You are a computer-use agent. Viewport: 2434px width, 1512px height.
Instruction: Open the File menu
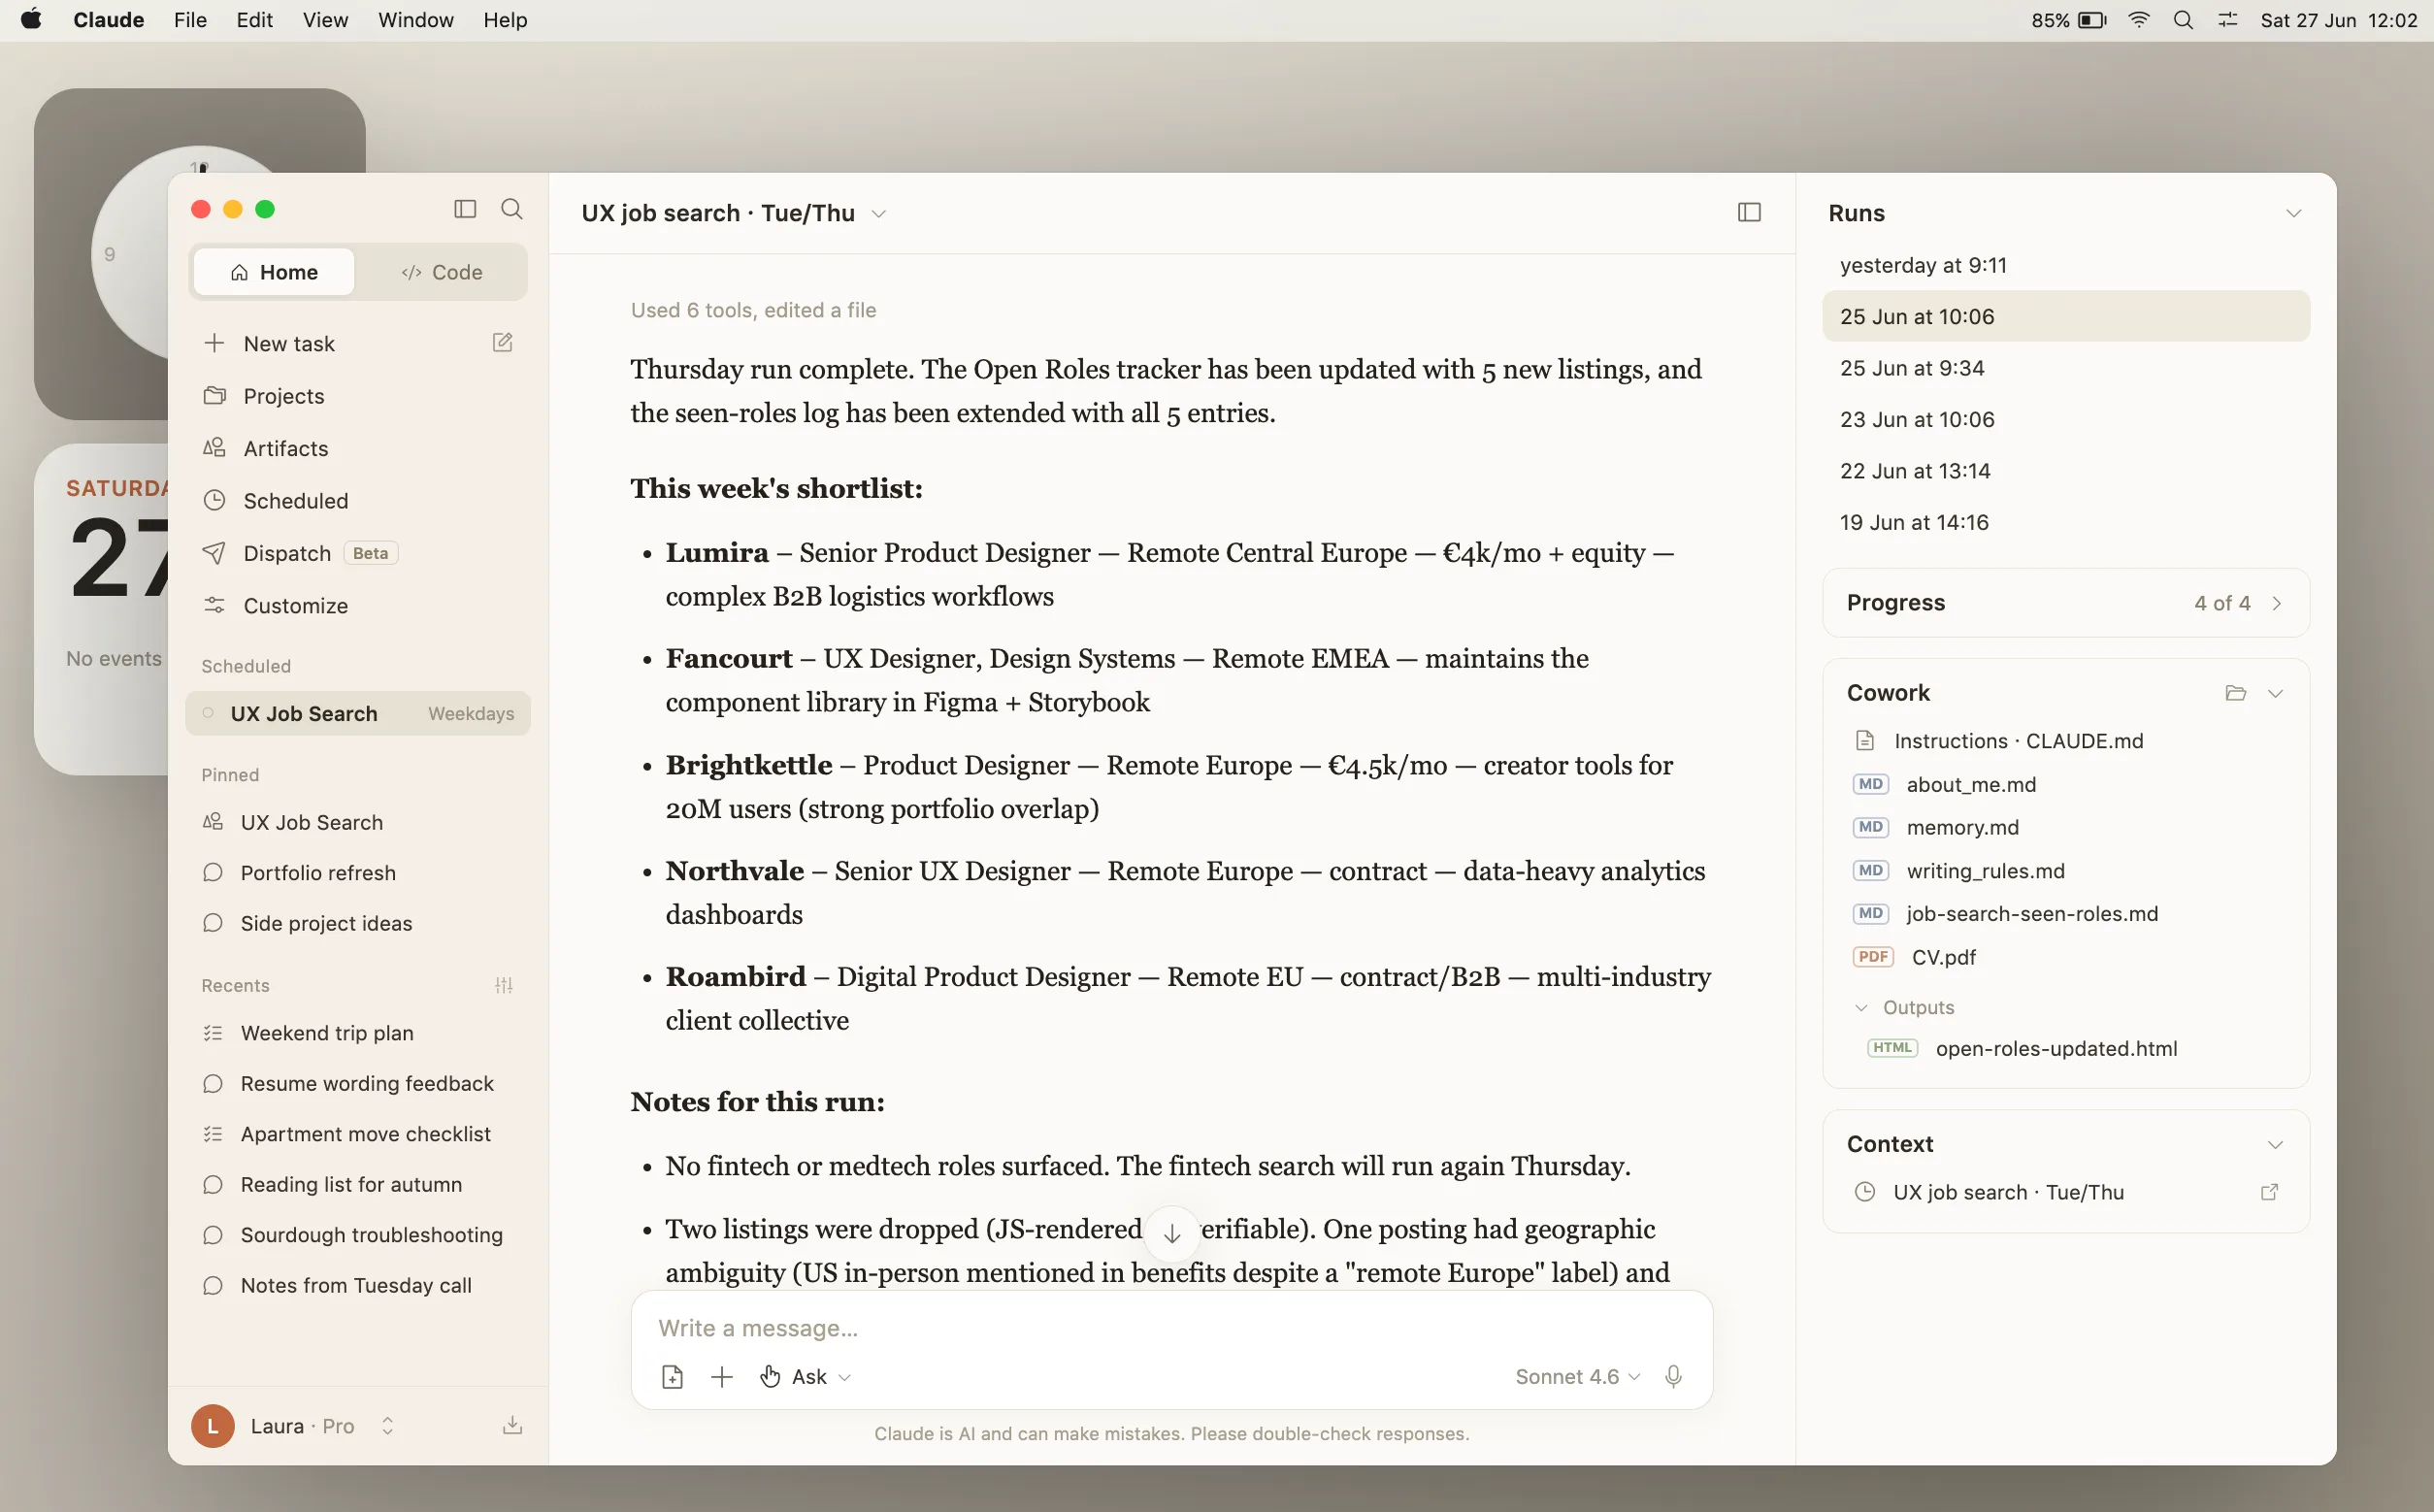click(x=190, y=20)
